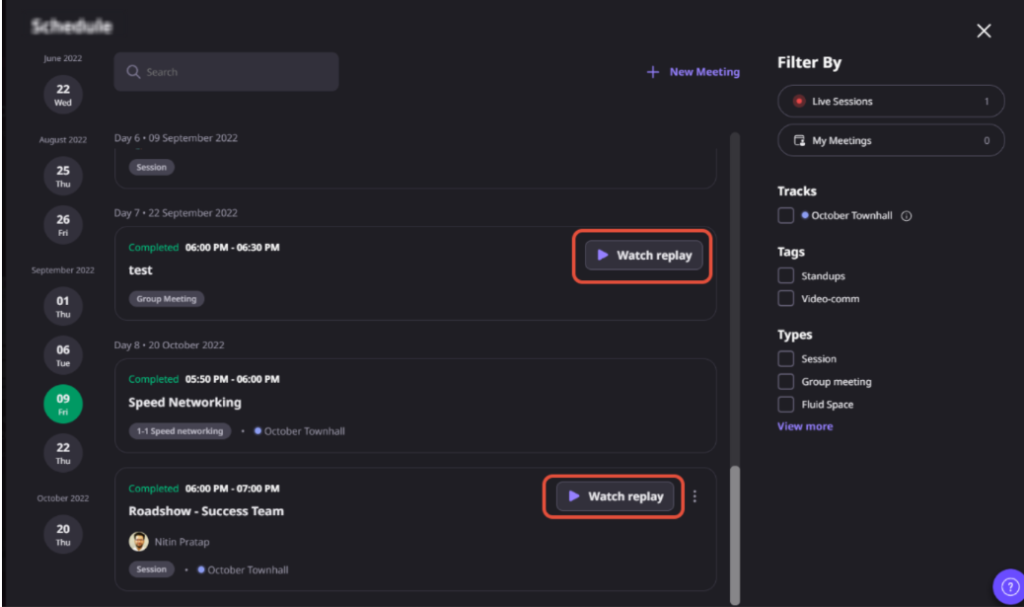1024x607 pixels.
Task: Click the red Live Sessions dot icon
Action: point(799,101)
